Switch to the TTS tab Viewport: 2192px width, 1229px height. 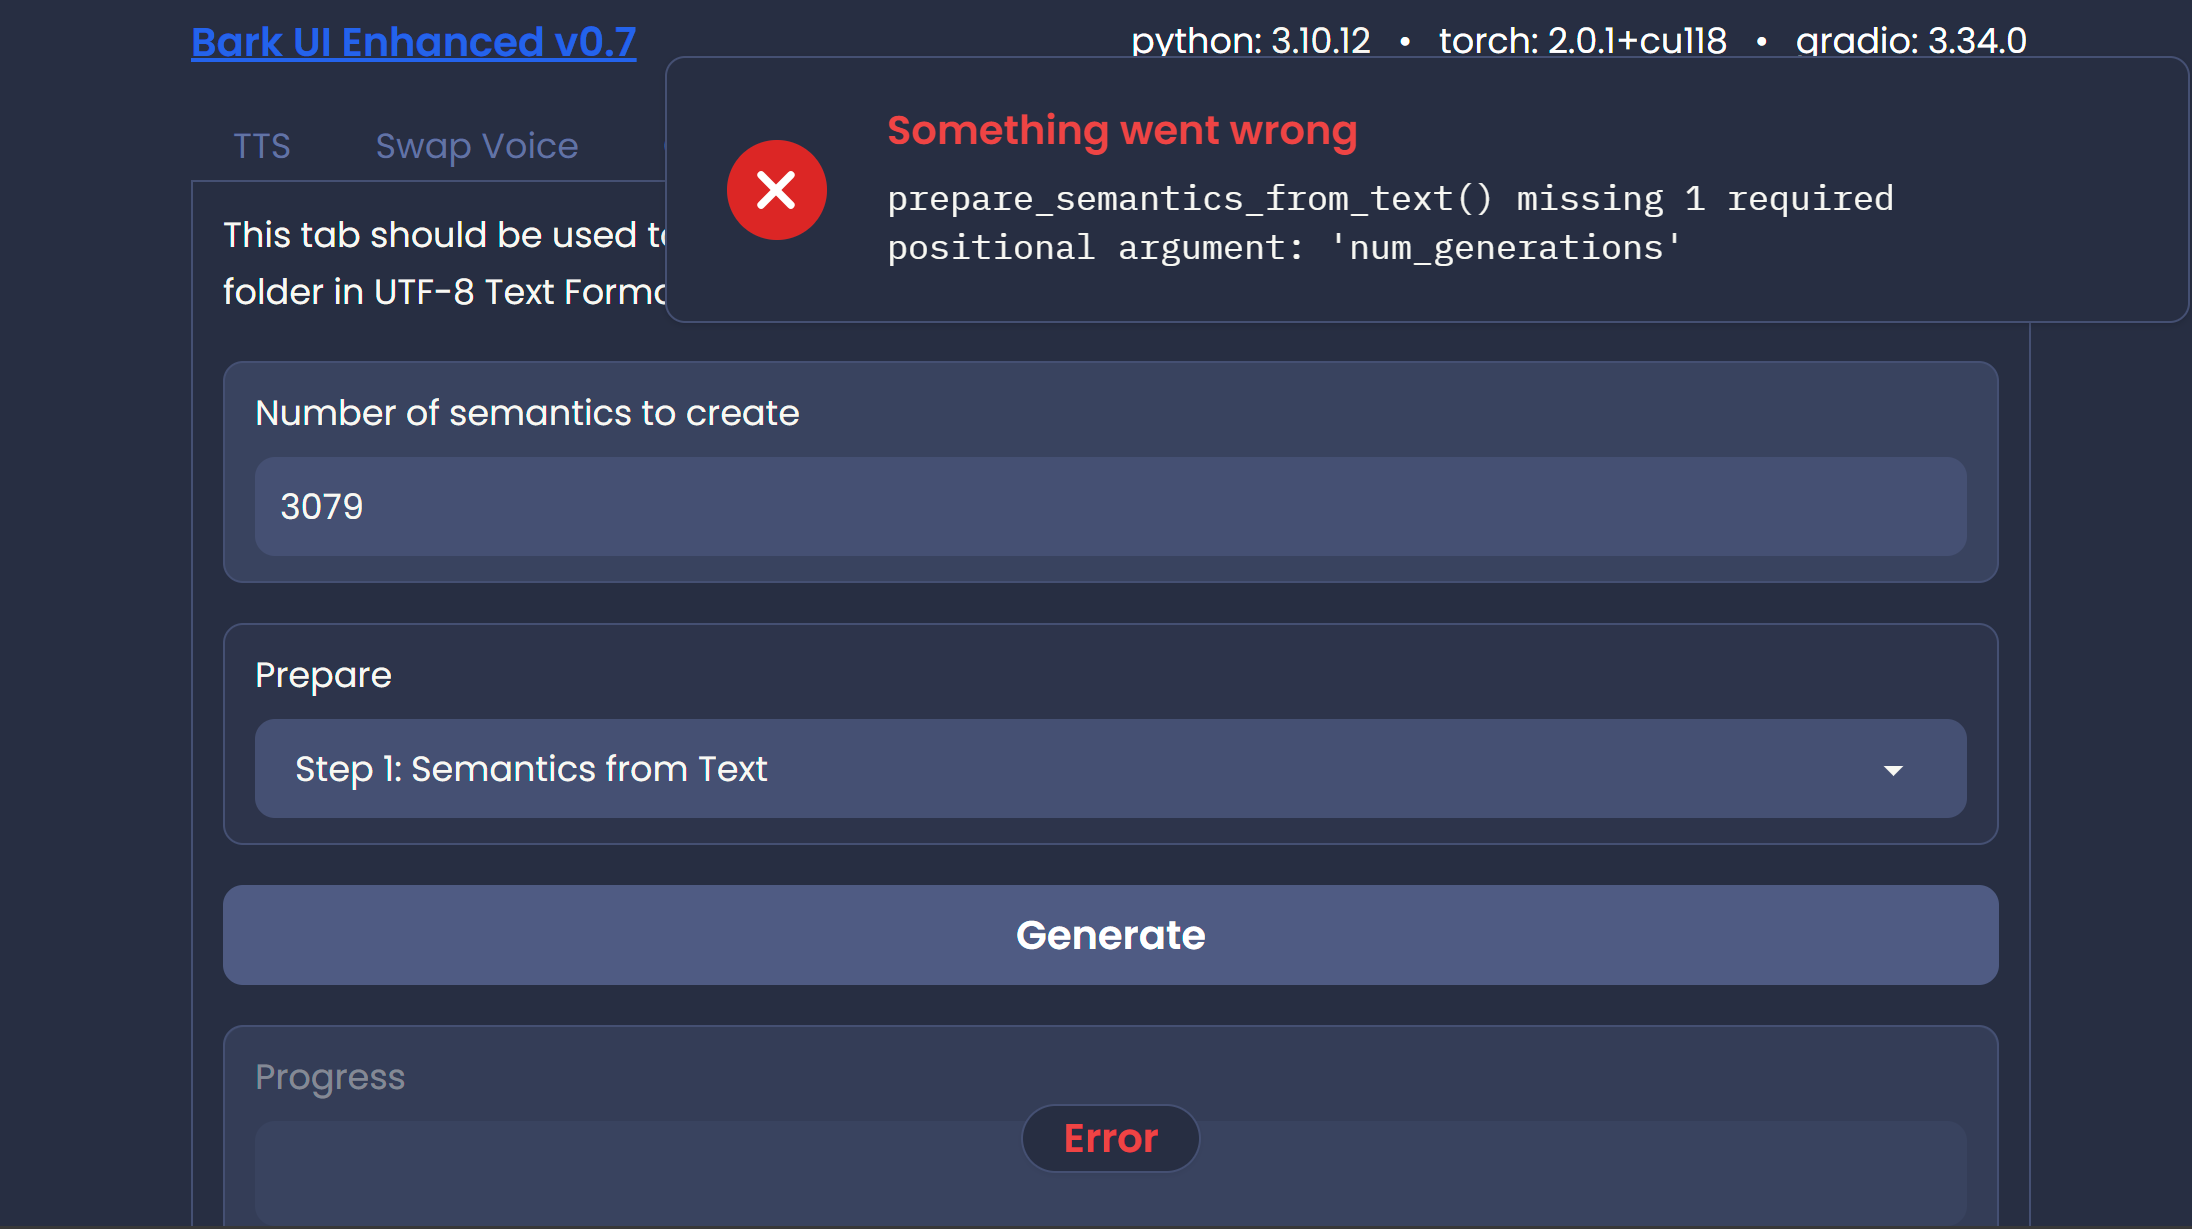point(261,146)
